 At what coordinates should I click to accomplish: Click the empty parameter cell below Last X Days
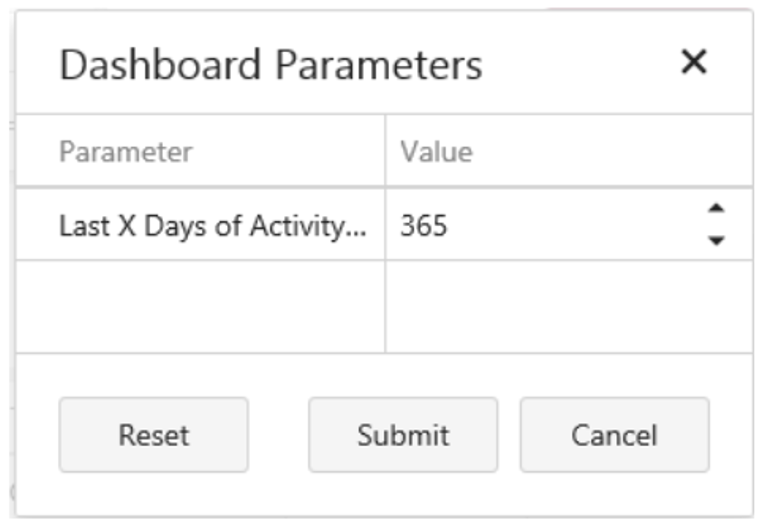click(x=200, y=307)
